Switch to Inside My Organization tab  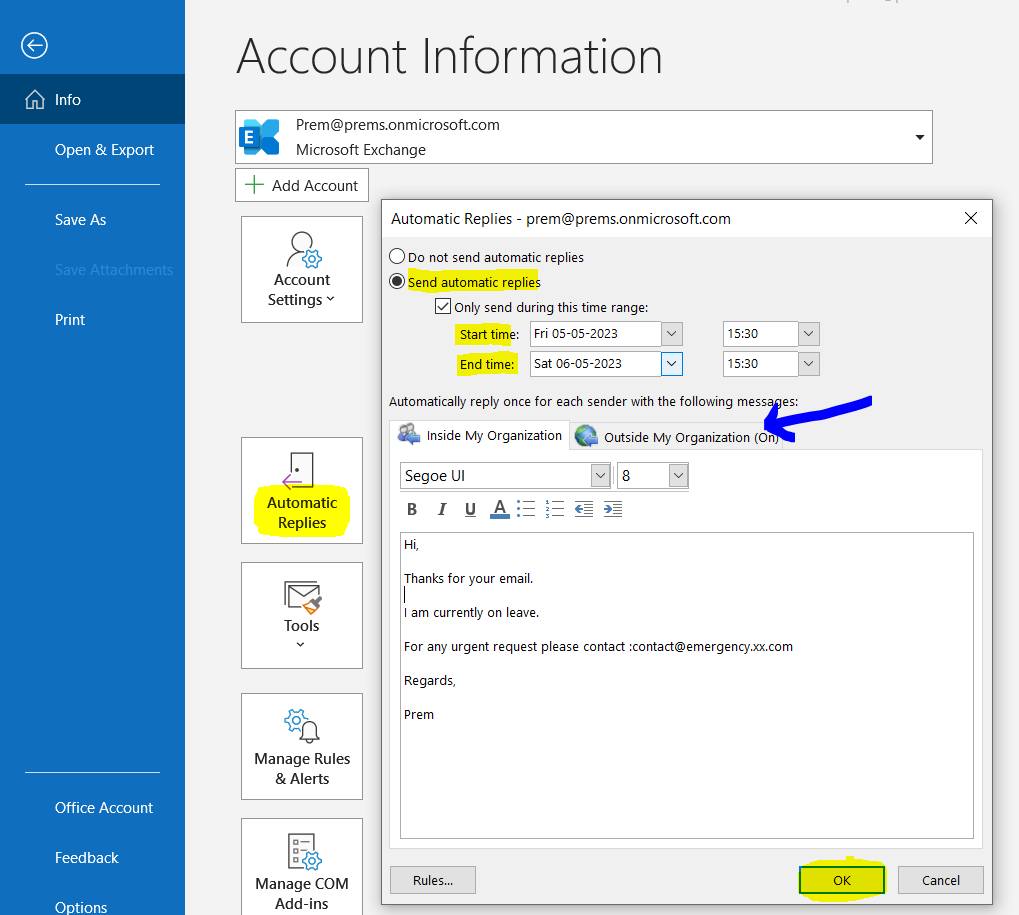pos(480,435)
